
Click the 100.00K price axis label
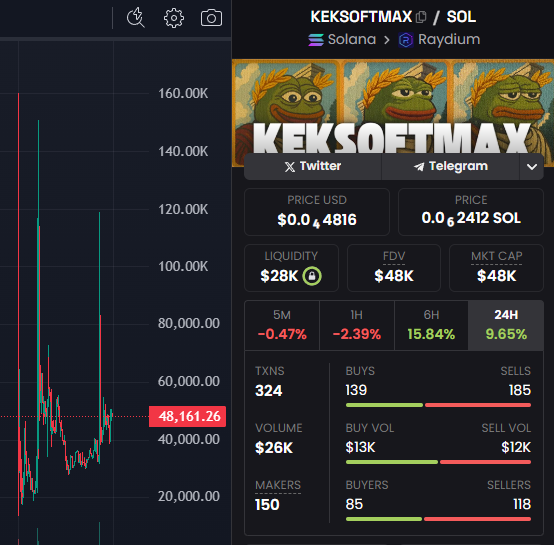[x=183, y=266]
